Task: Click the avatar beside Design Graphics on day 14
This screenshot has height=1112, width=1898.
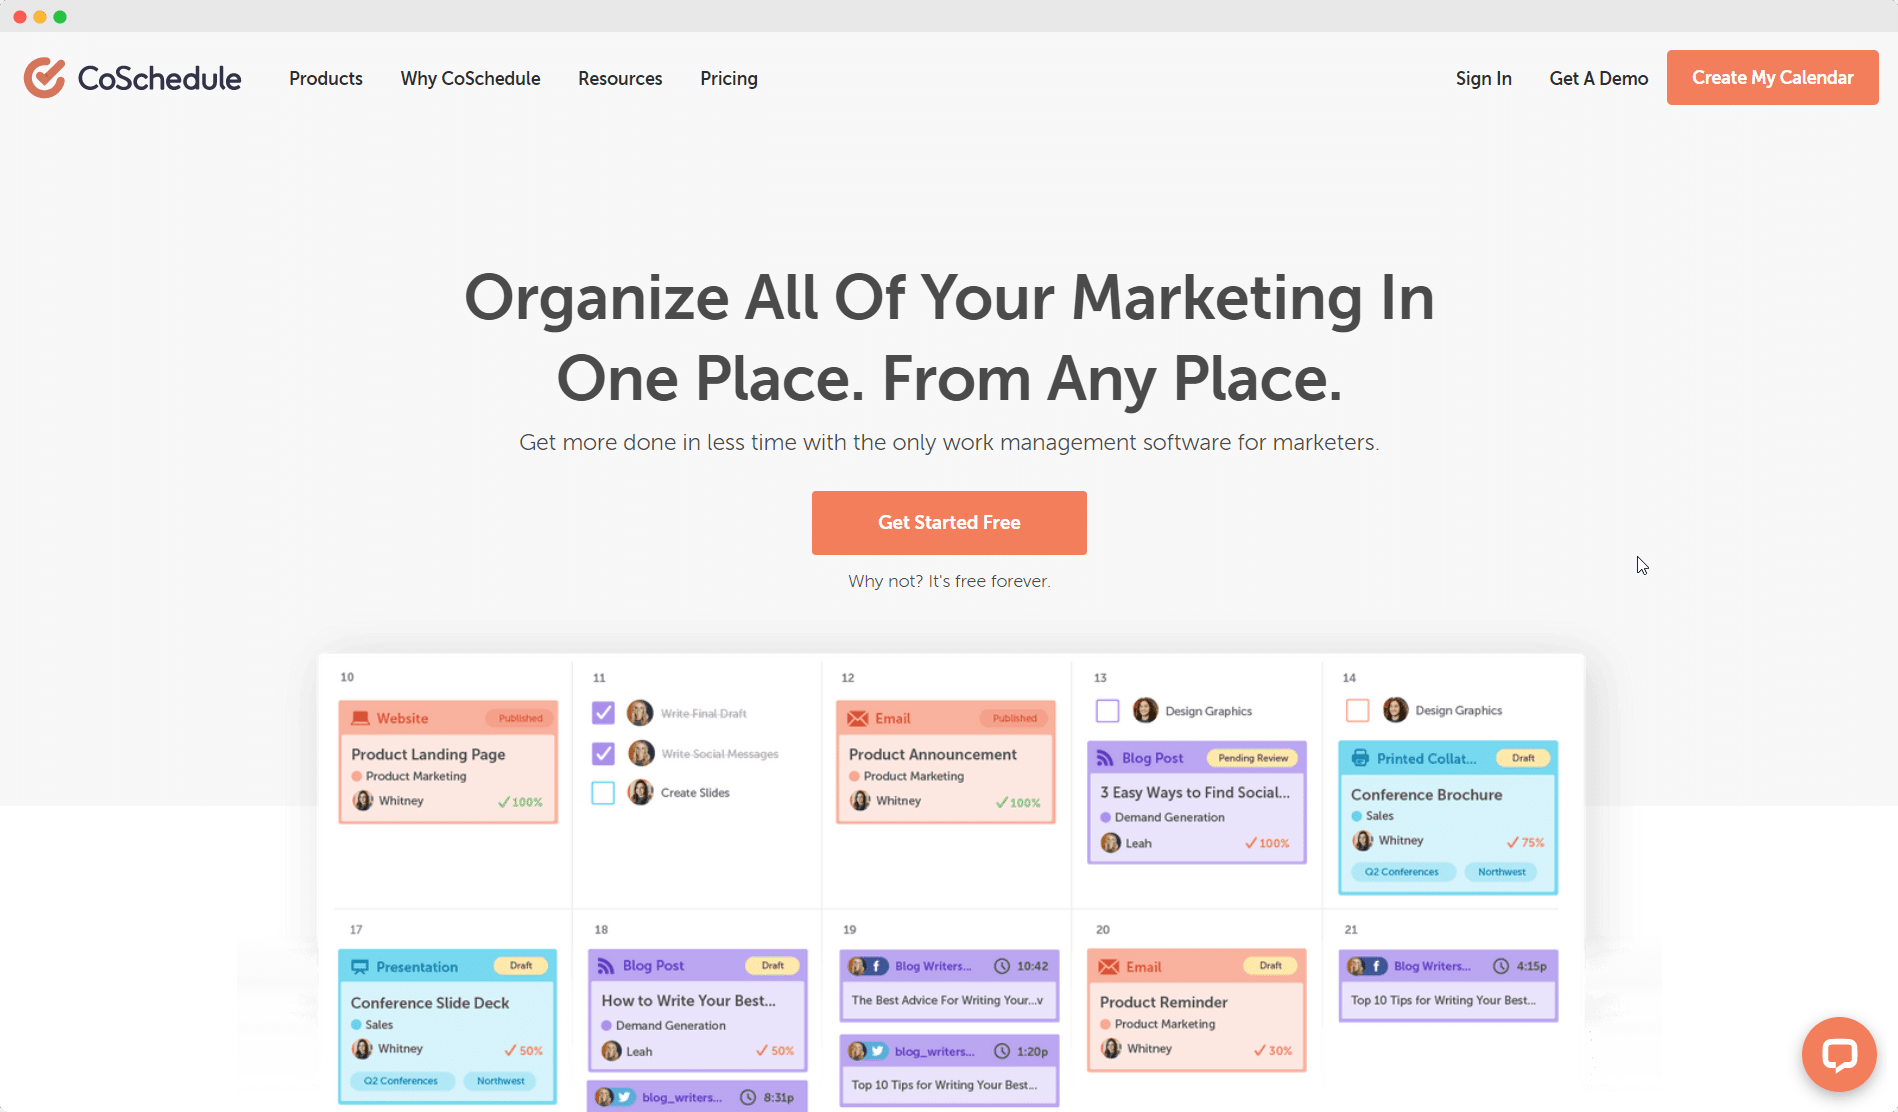Action: (1396, 710)
